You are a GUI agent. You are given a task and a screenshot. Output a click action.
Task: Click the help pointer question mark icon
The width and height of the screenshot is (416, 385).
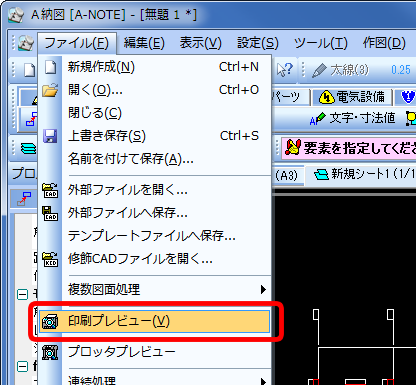(285, 70)
